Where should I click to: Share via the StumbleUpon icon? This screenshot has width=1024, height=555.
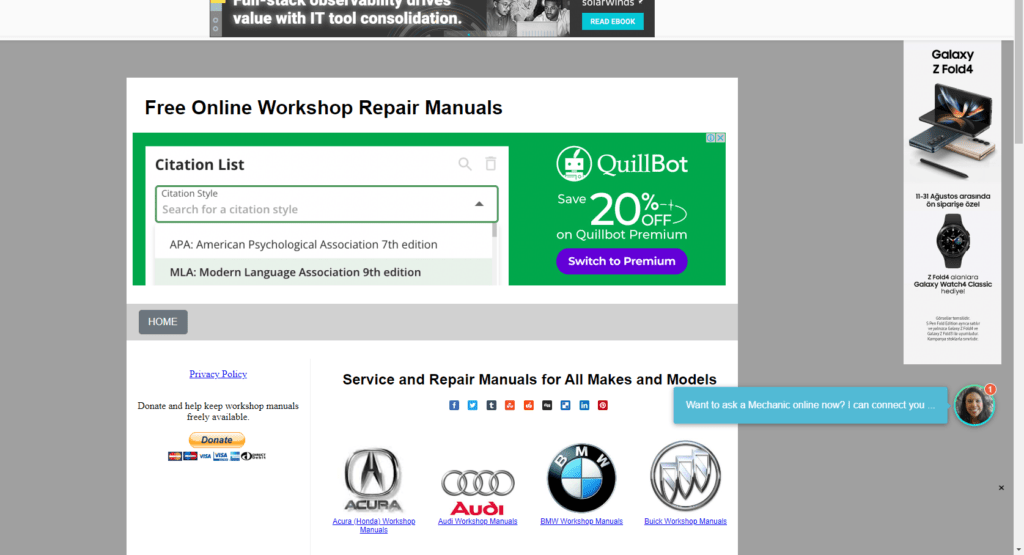(510, 405)
